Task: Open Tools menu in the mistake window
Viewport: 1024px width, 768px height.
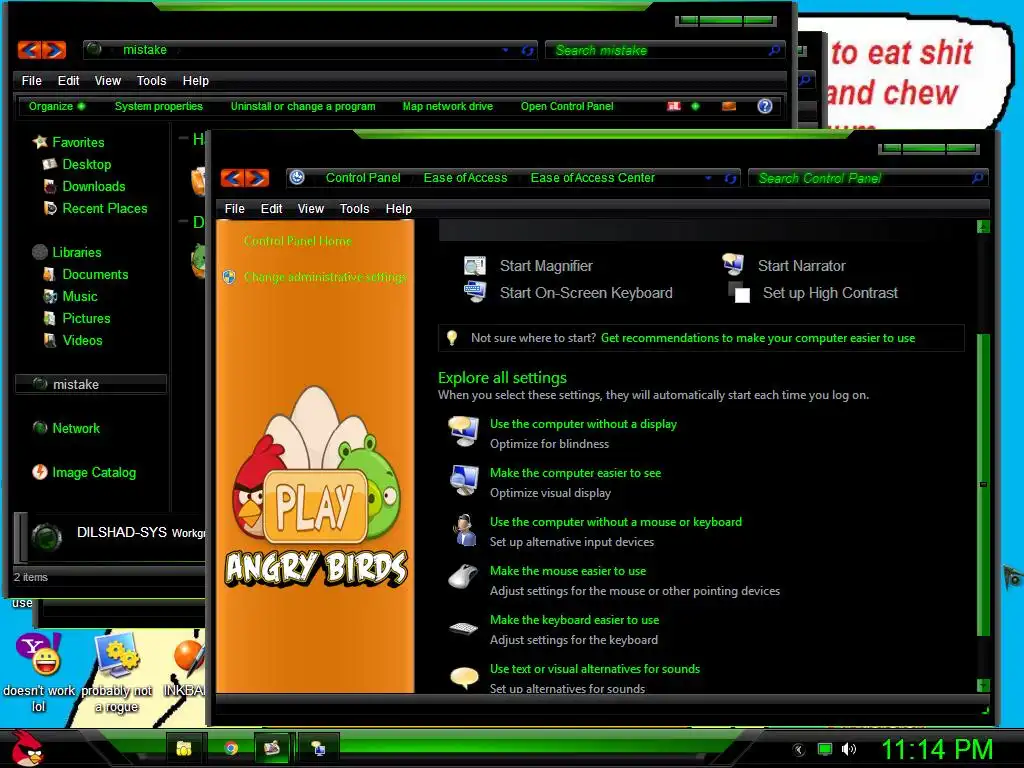Action: tap(152, 80)
